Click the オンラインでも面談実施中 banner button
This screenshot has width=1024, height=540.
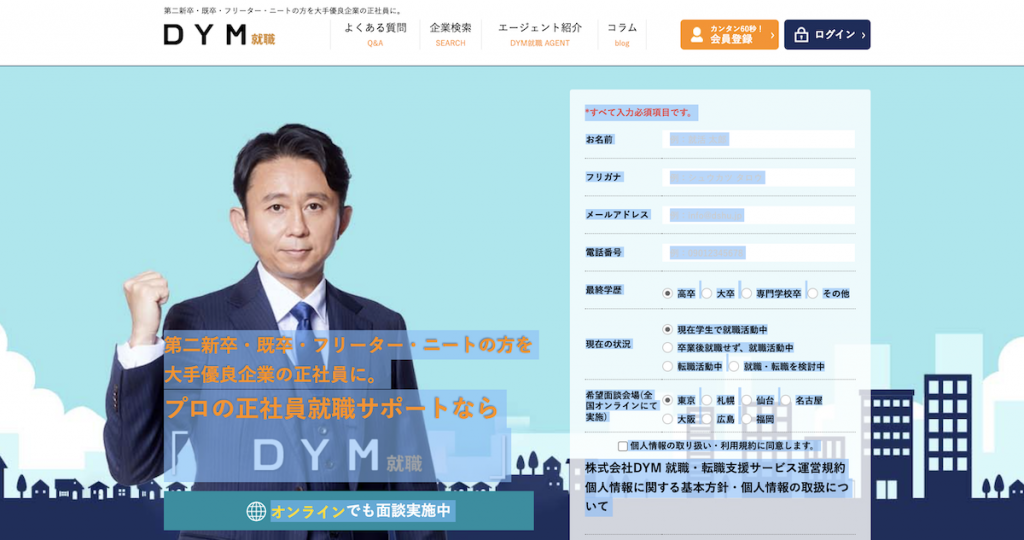(349, 511)
